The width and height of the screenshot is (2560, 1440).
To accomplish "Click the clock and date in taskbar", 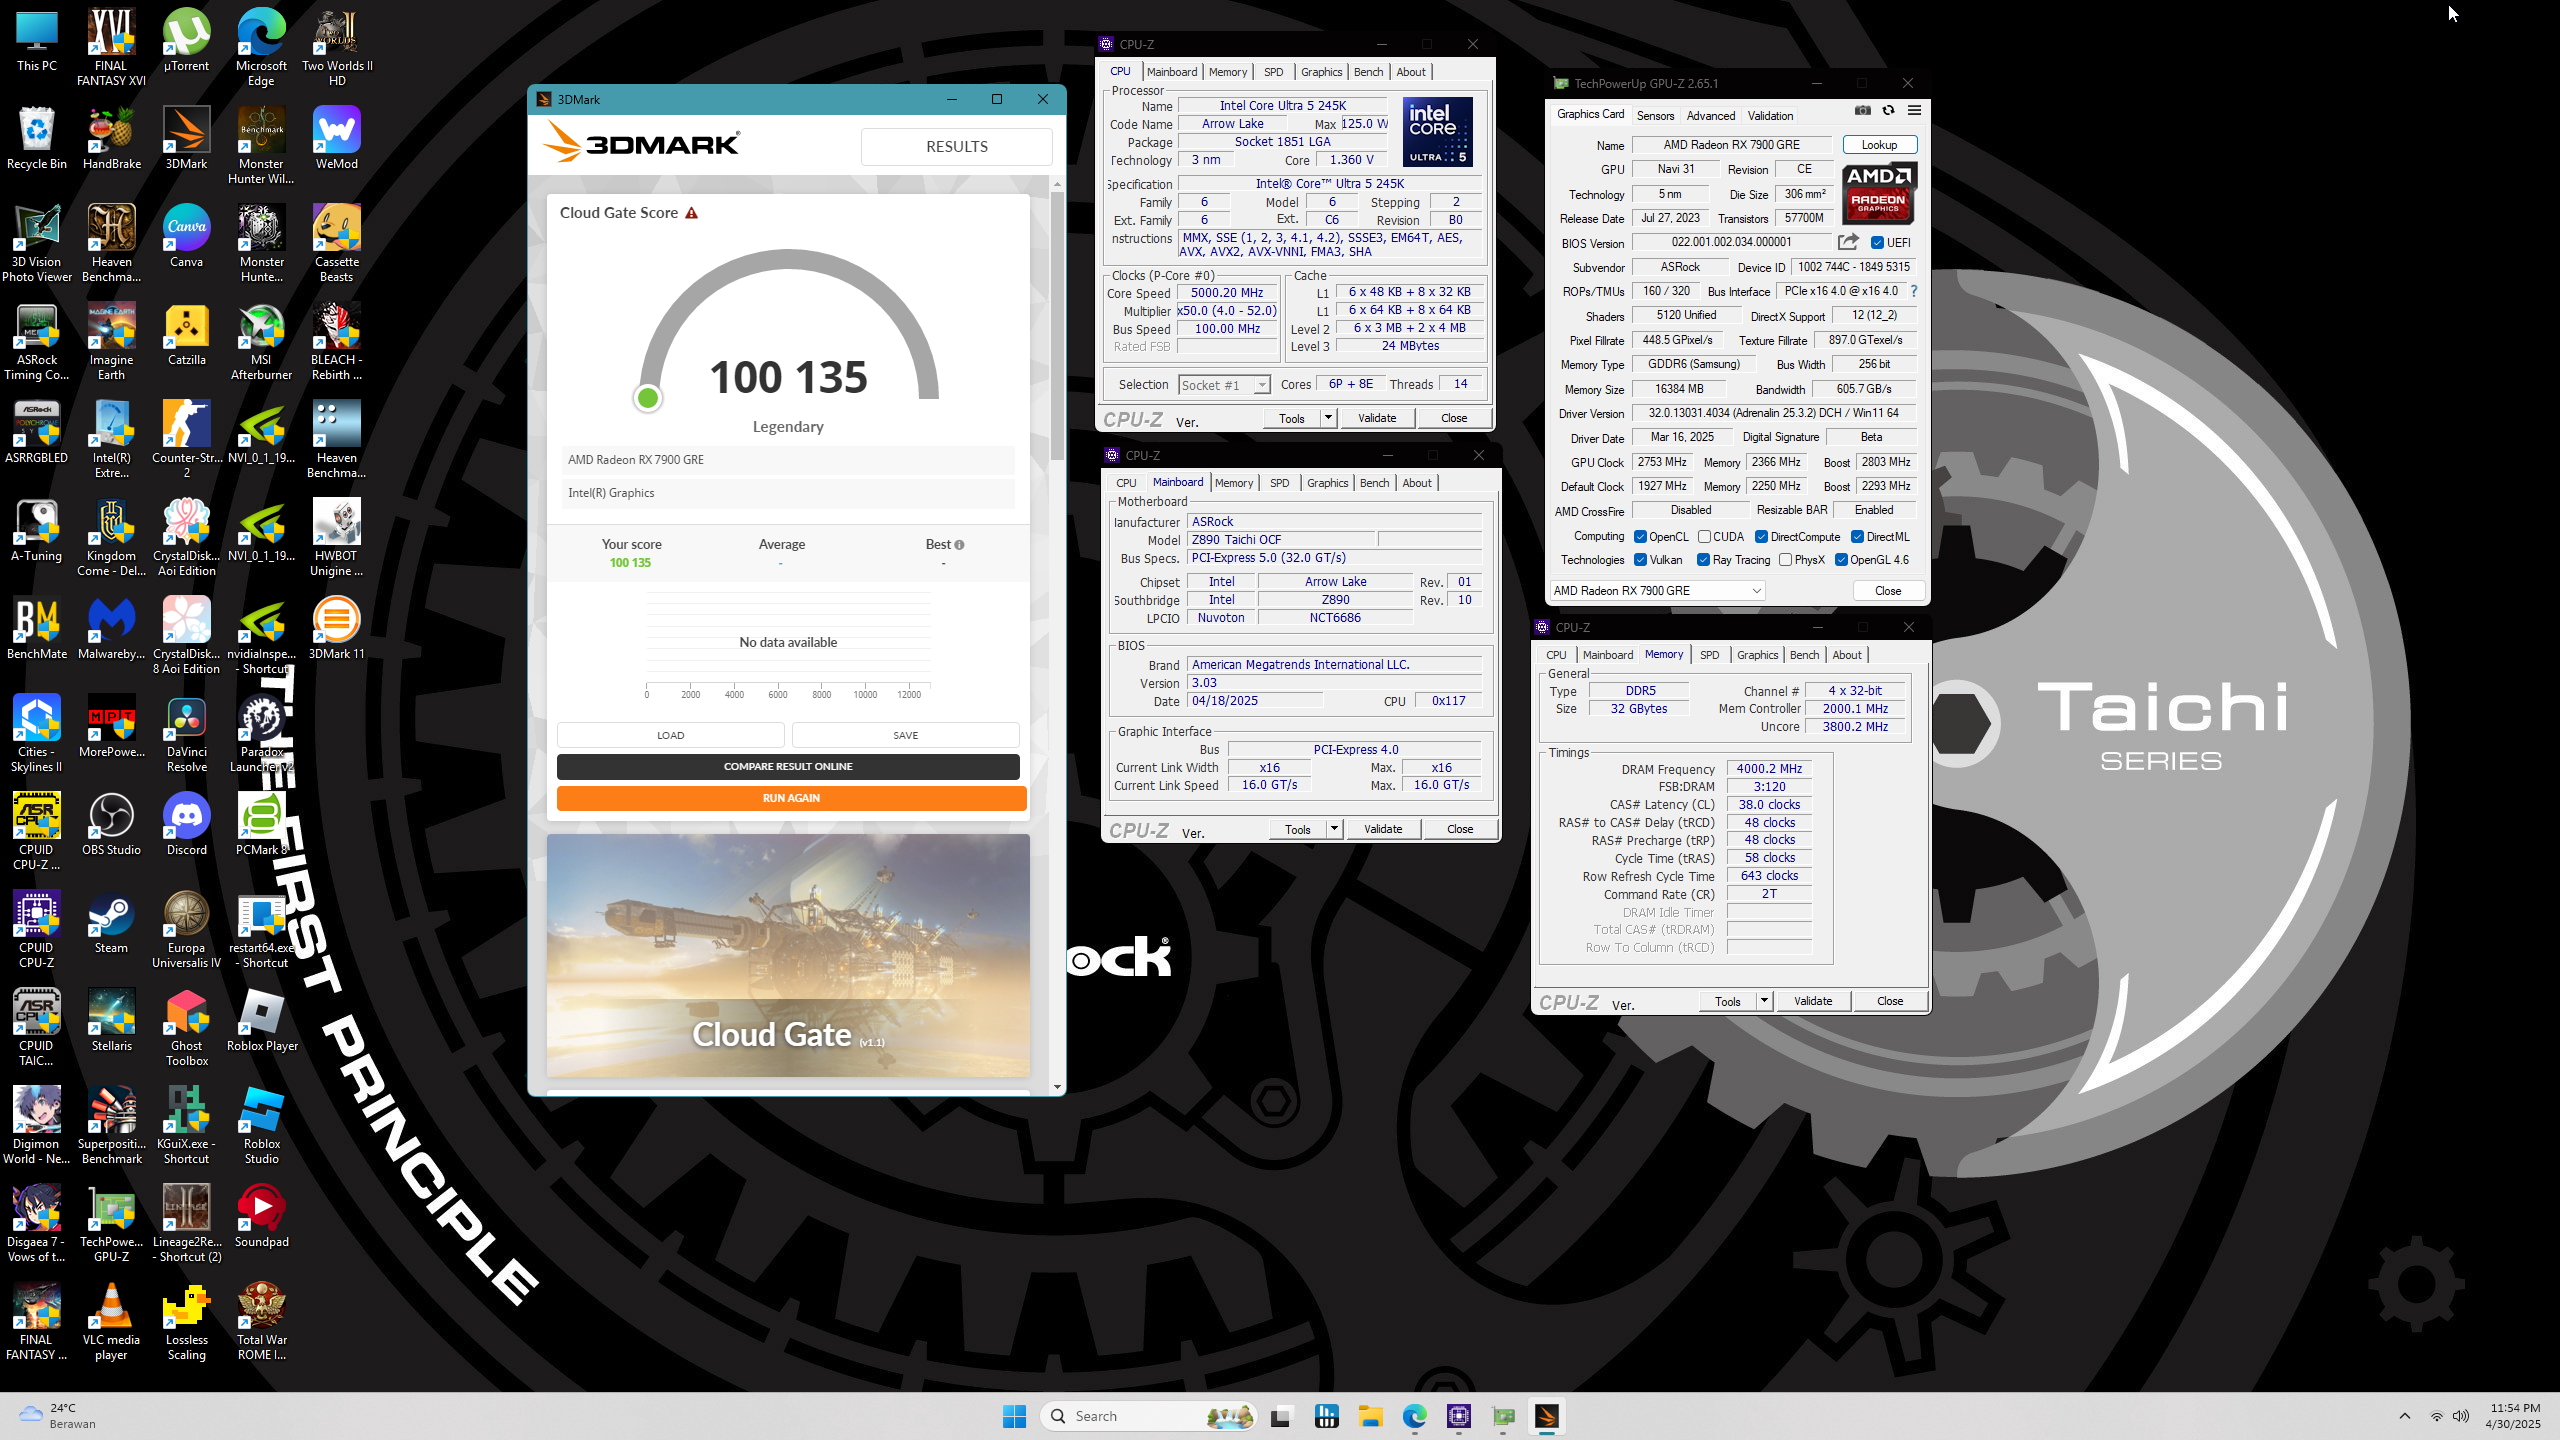I will click(x=2513, y=1416).
